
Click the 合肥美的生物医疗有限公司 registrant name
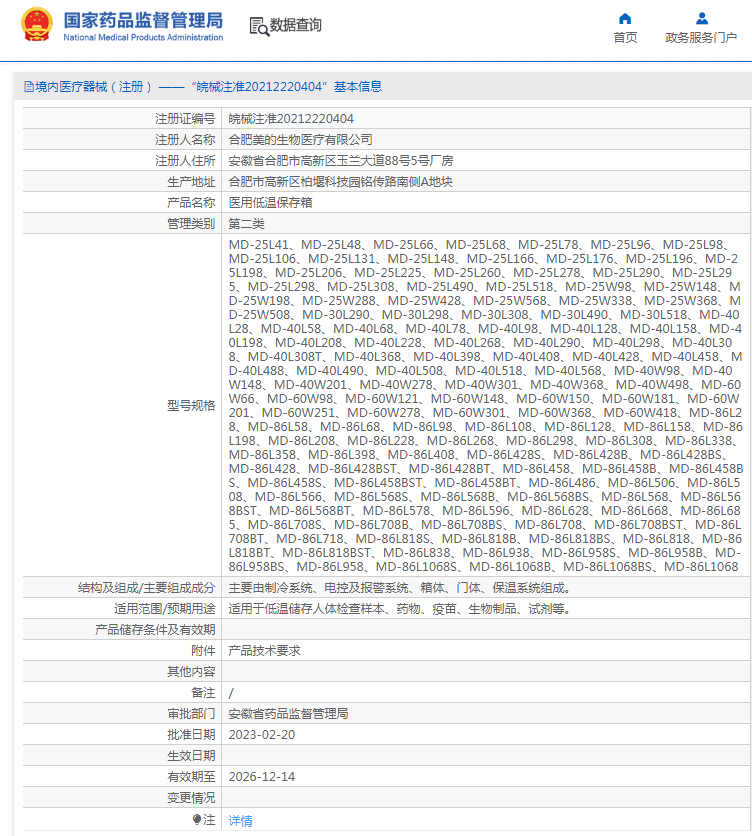coord(300,140)
